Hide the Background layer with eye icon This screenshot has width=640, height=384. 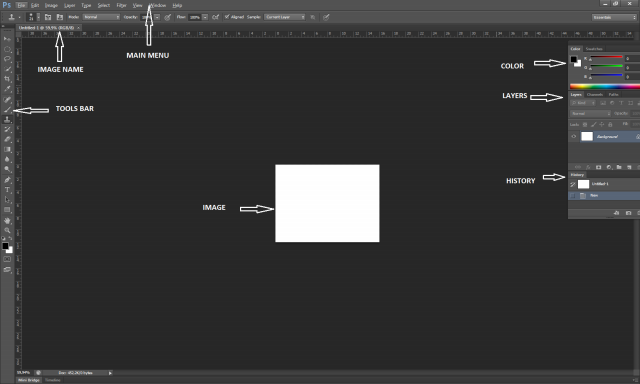(x=573, y=136)
